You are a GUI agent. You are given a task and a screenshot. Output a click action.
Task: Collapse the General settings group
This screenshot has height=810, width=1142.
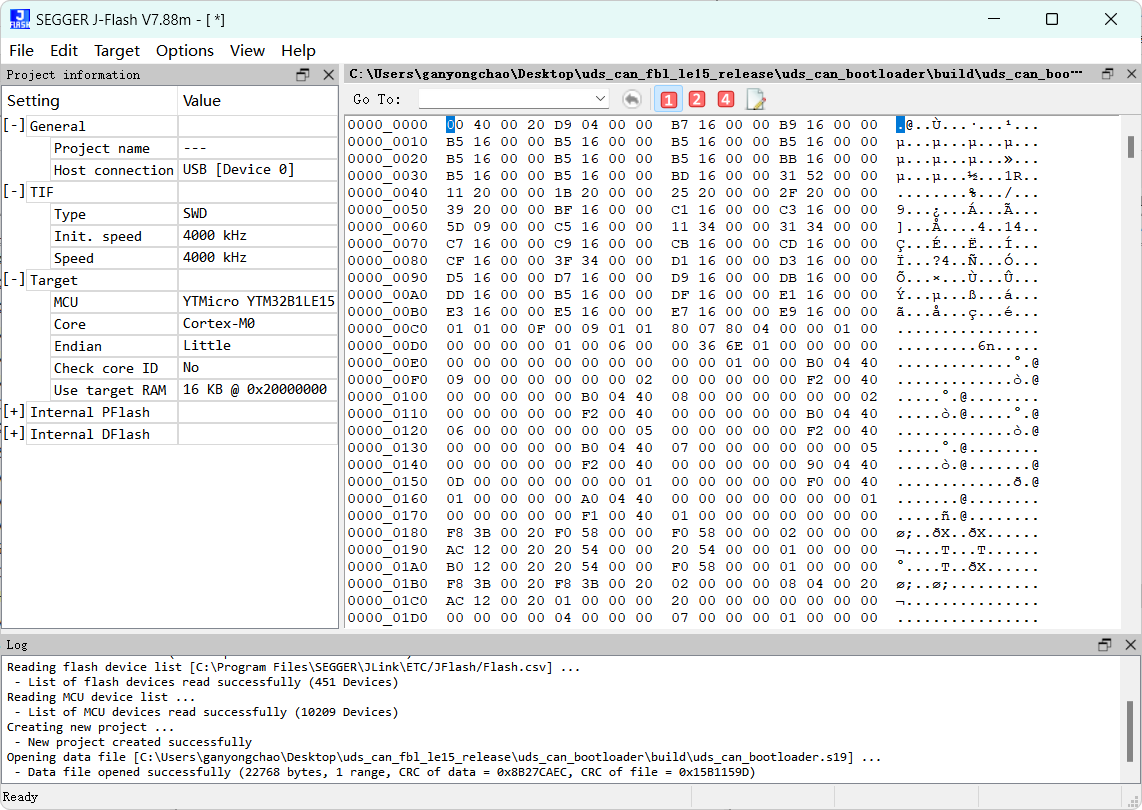click(x=15, y=125)
